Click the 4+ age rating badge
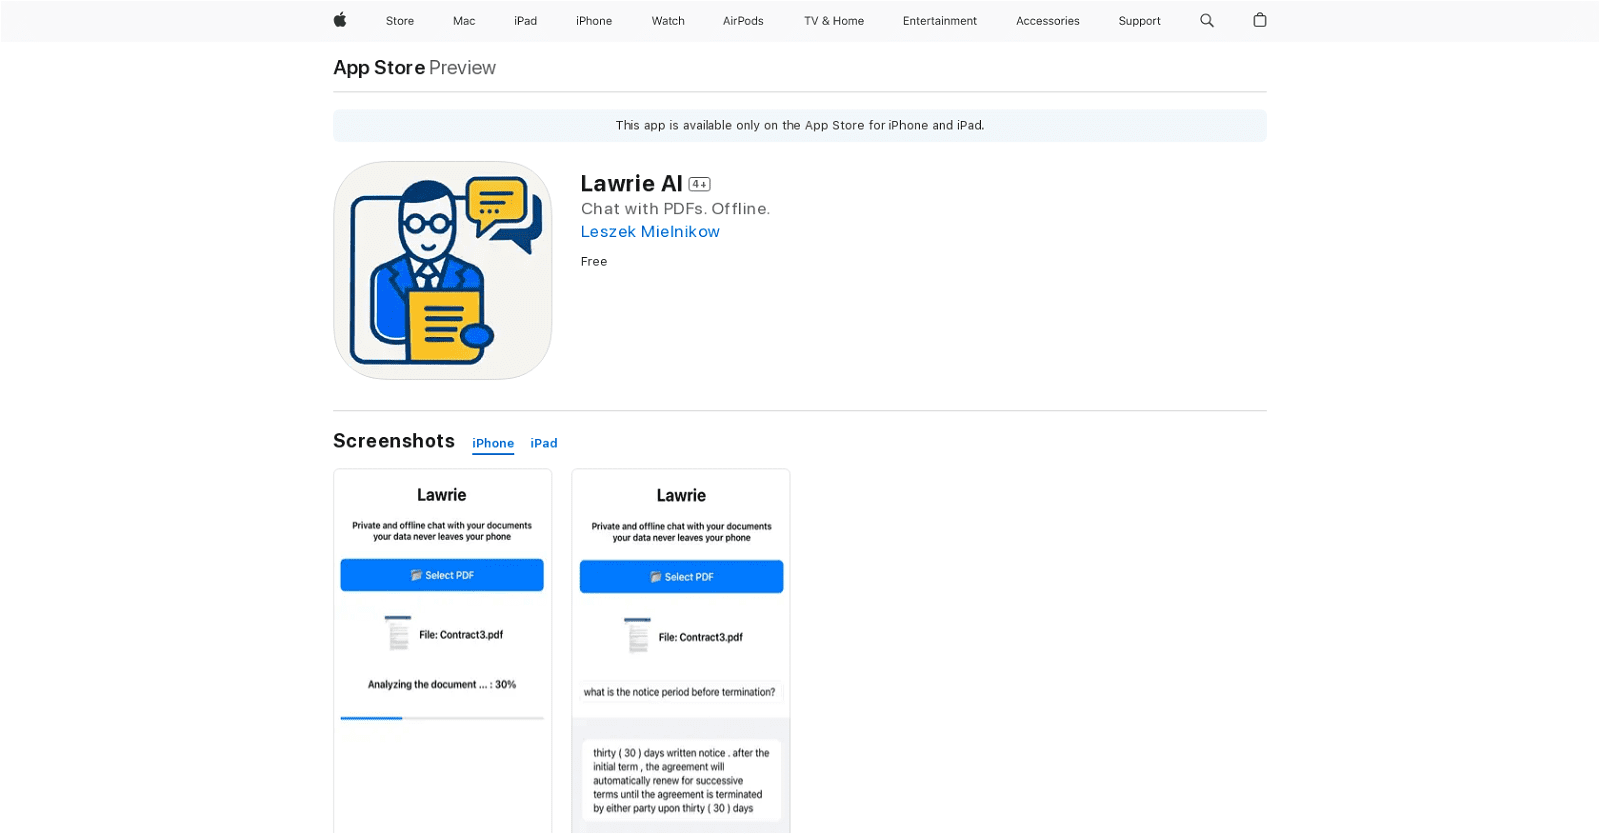The height and width of the screenshot is (834, 1600). [x=700, y=184]
